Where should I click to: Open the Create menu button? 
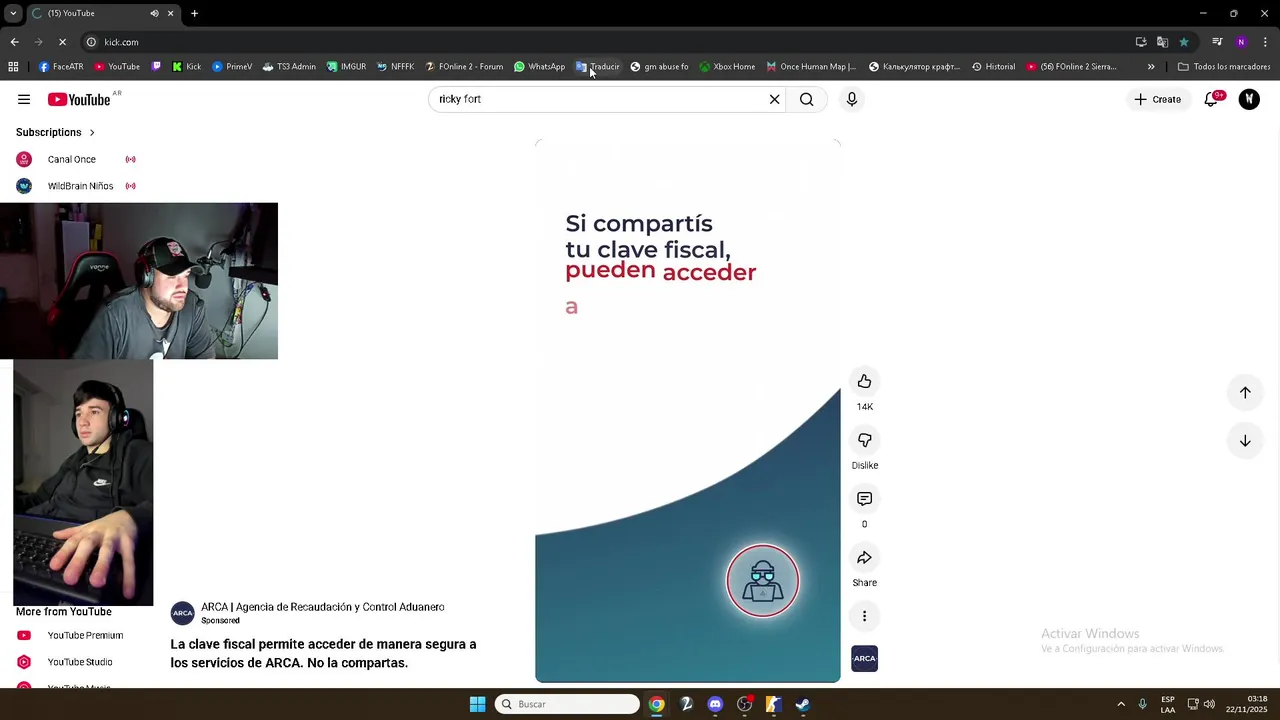point(1158,99)
